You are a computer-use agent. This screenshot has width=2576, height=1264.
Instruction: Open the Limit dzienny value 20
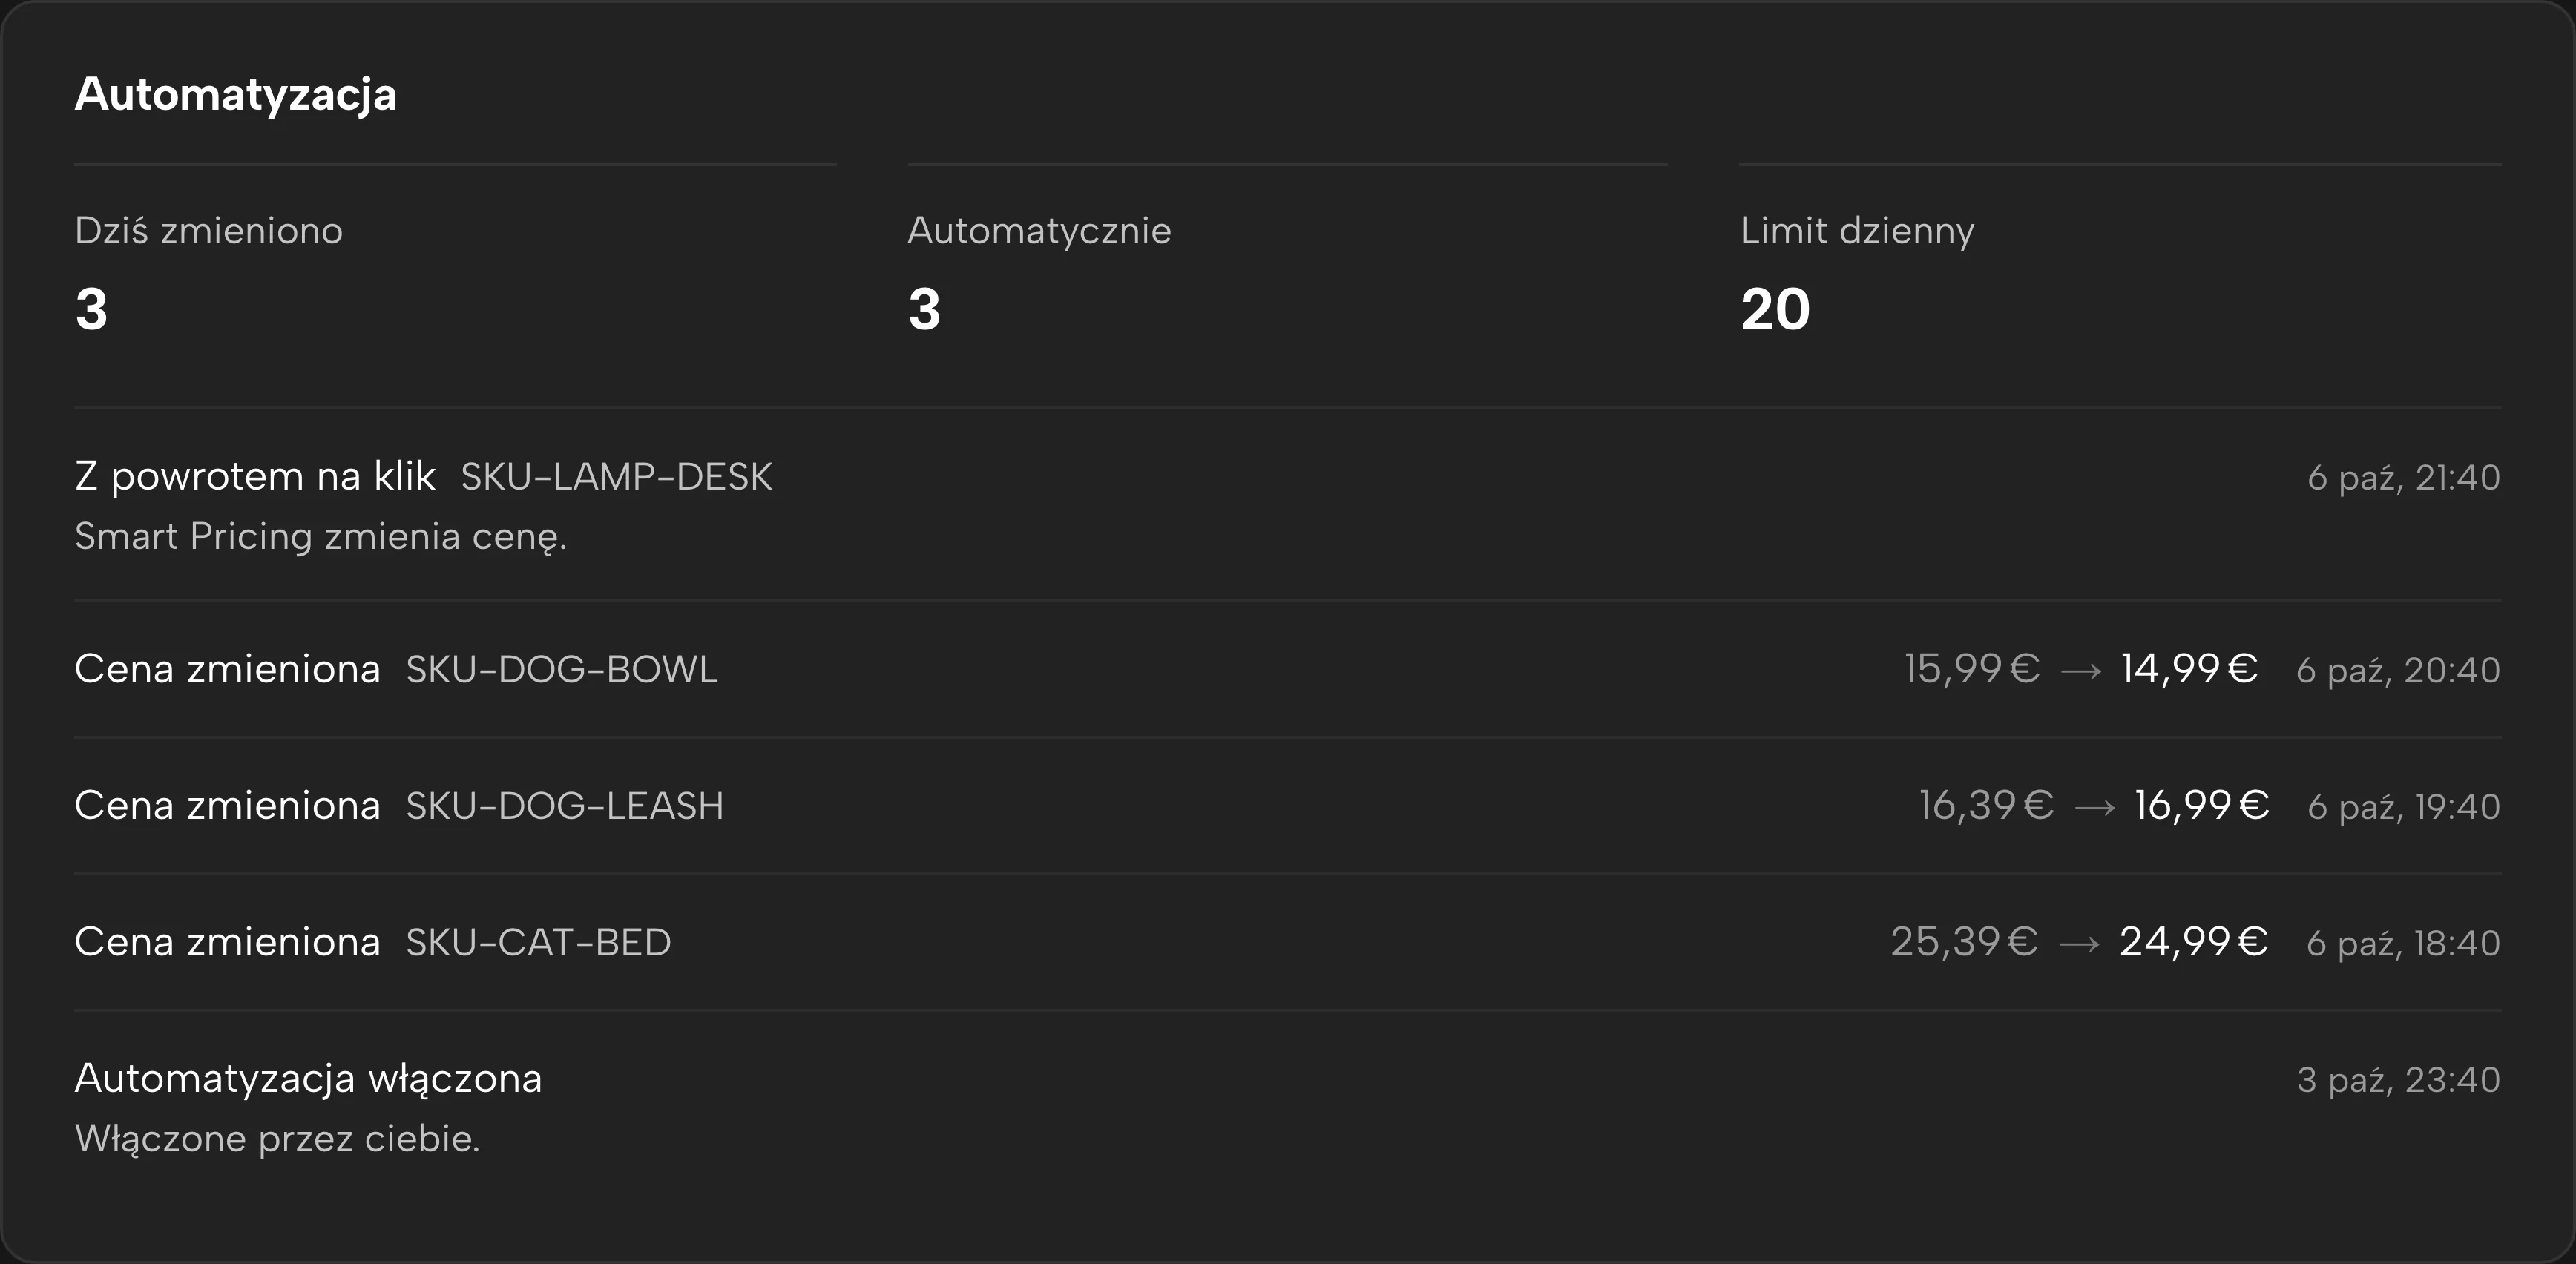click(1775, 309)
